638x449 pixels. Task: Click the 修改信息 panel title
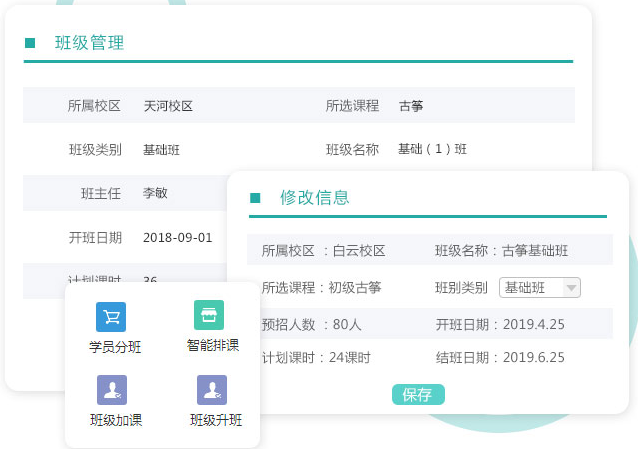pos(314,198)
